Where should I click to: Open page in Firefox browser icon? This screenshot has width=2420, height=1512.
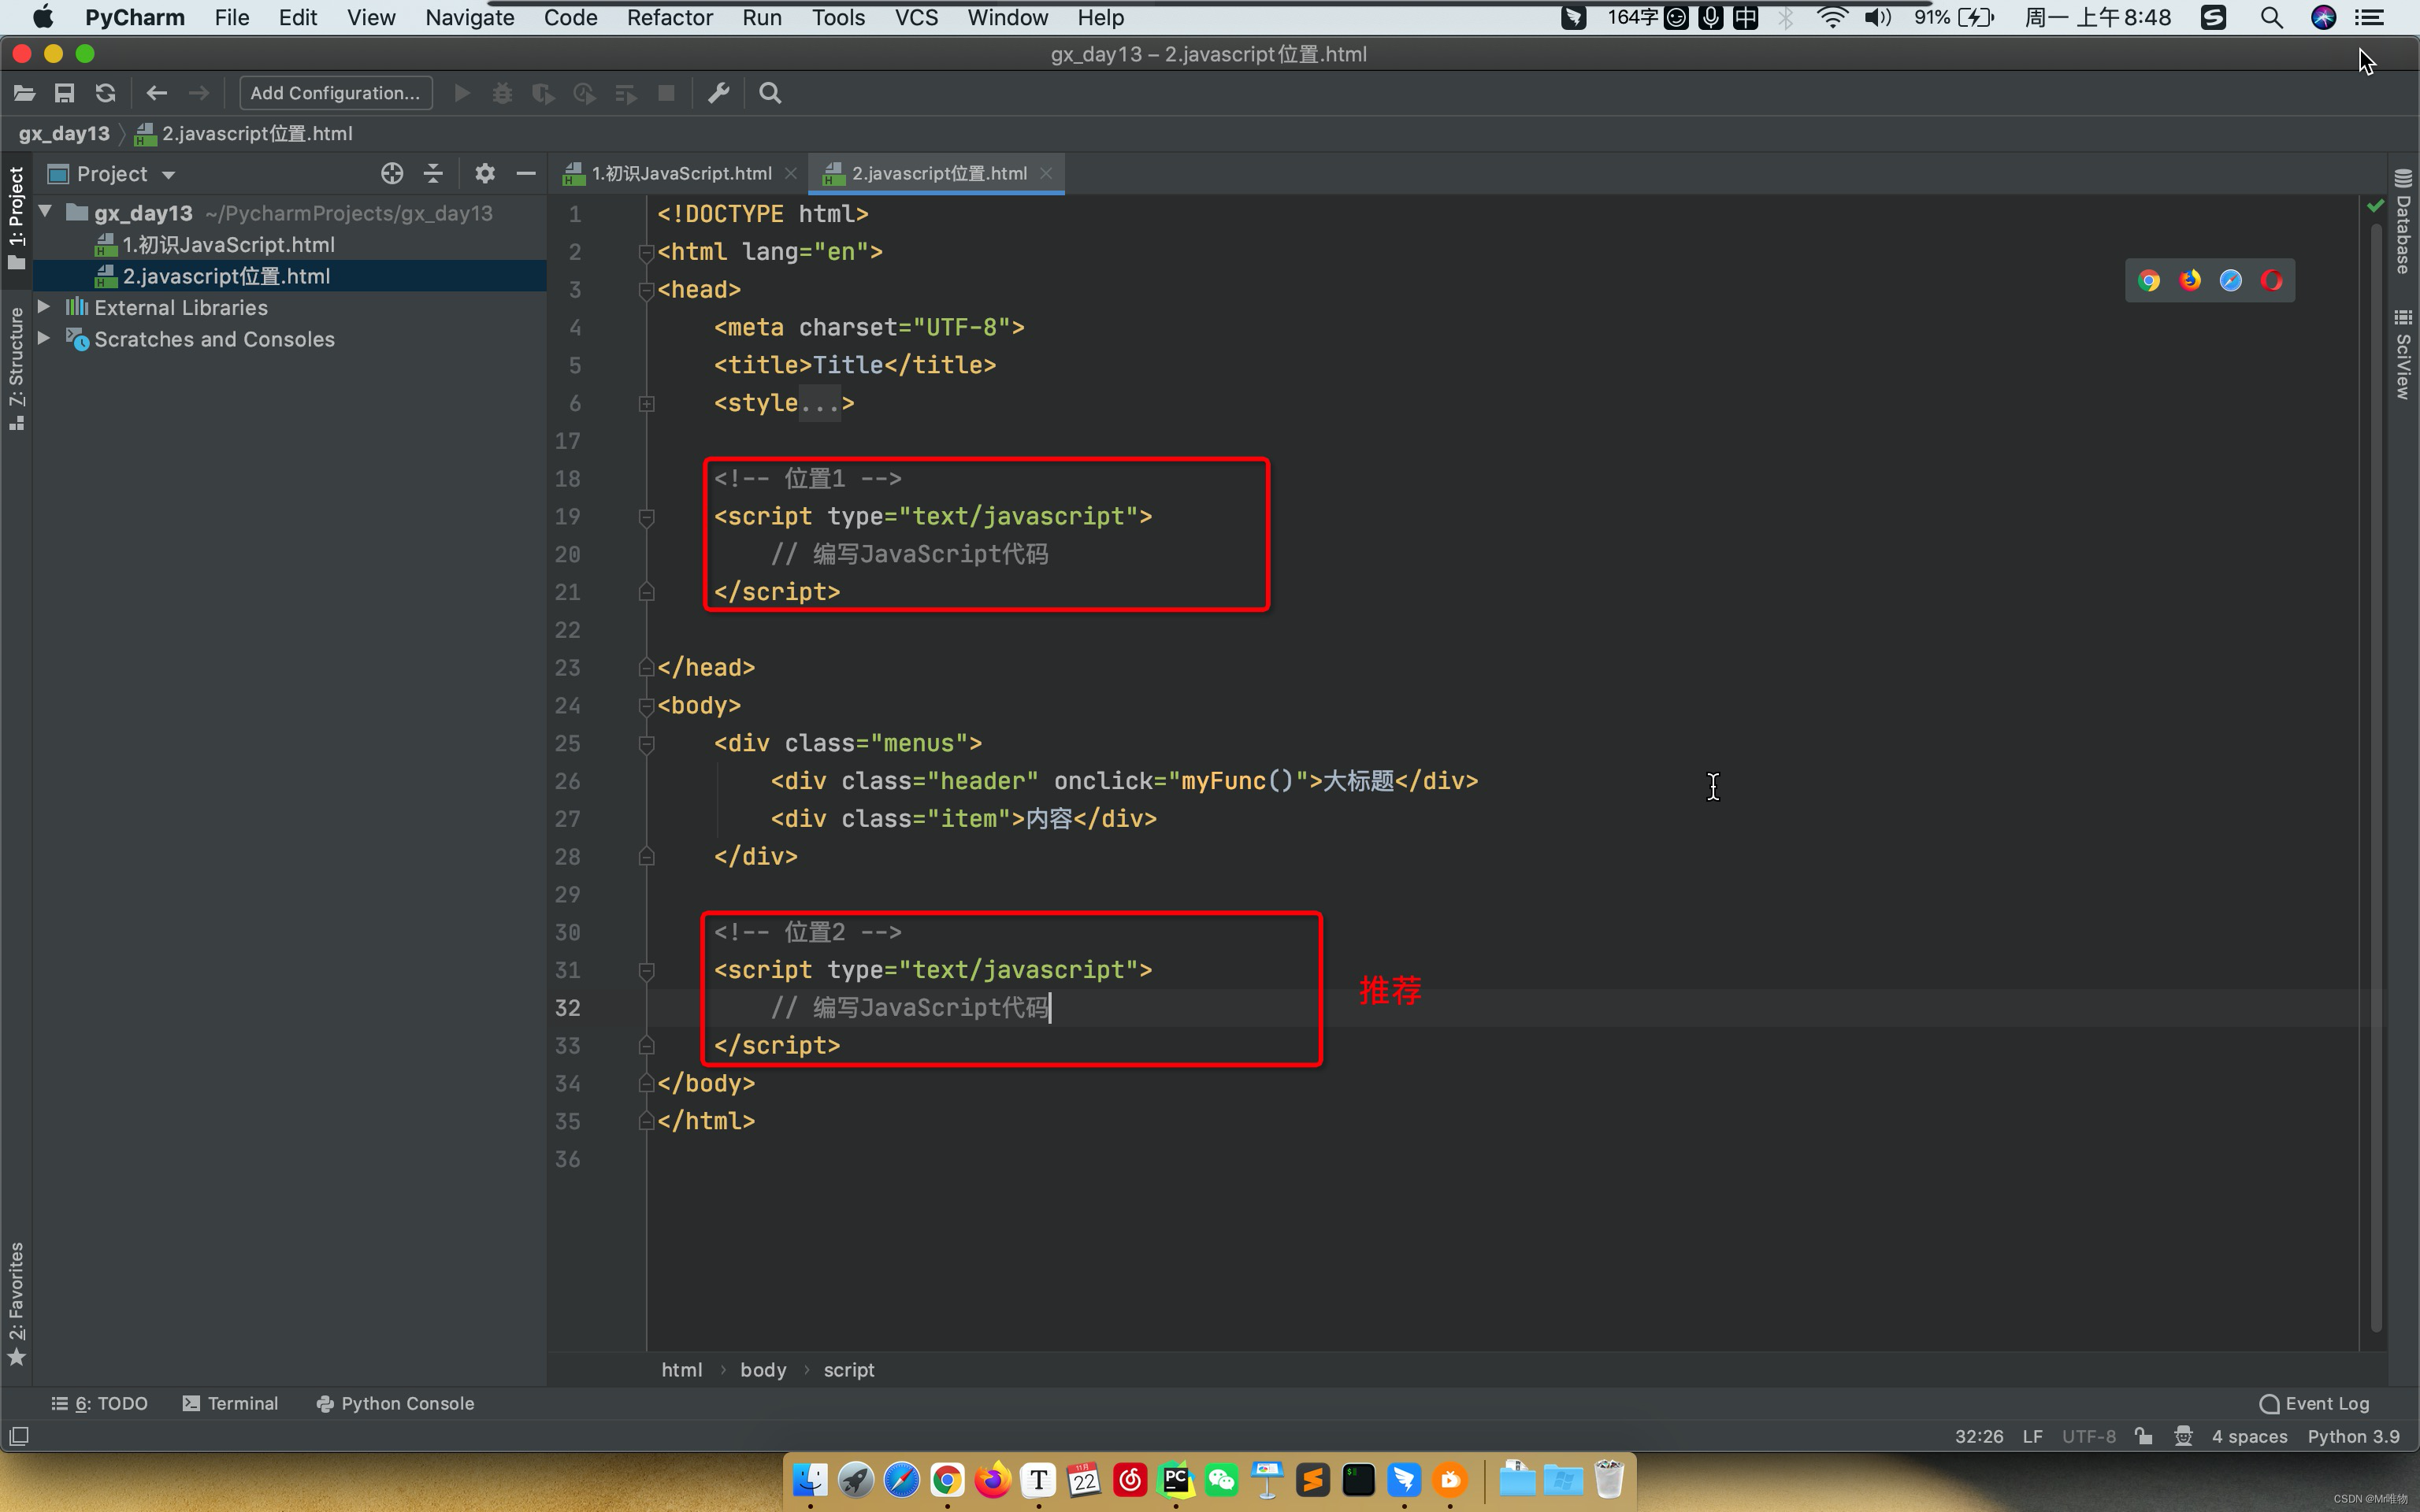pyautogui.click(x=2190, y=281)
